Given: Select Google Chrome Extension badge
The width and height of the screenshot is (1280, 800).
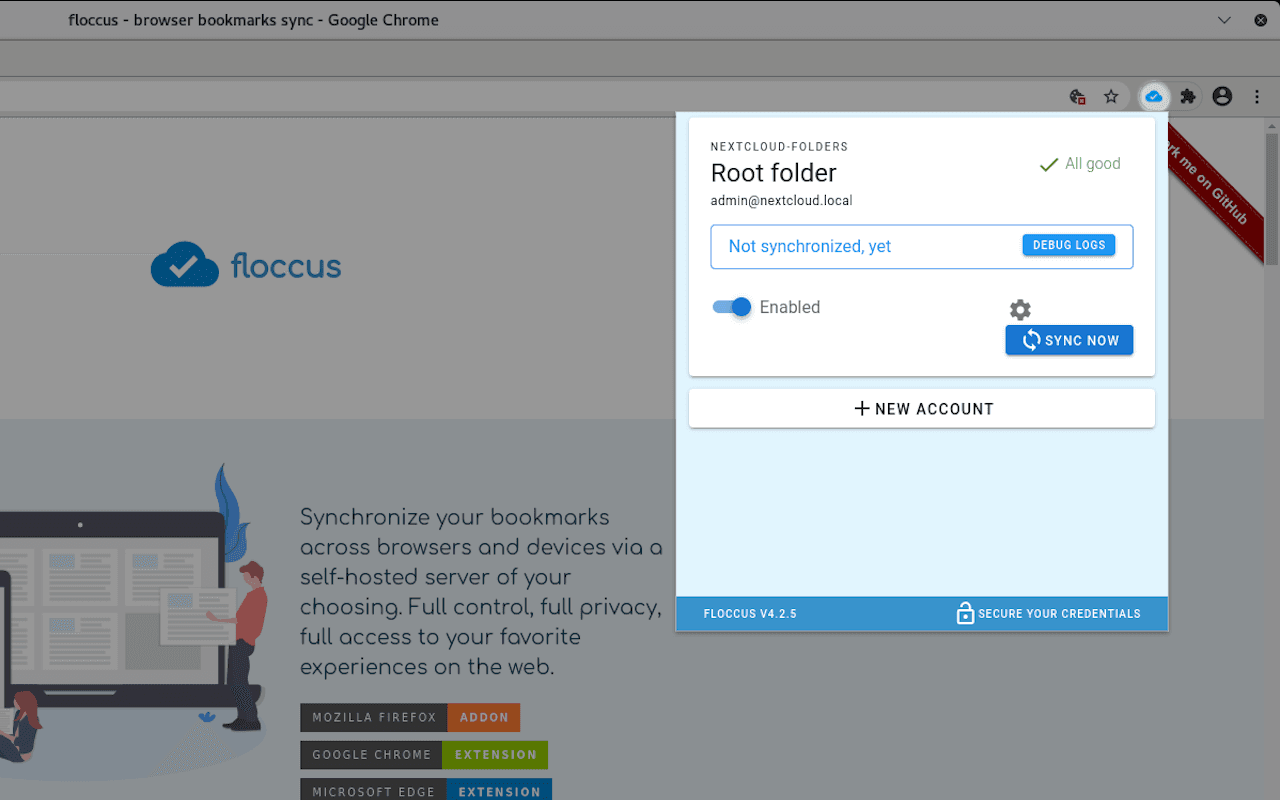Looking at the screenshot, I should 424,755.
